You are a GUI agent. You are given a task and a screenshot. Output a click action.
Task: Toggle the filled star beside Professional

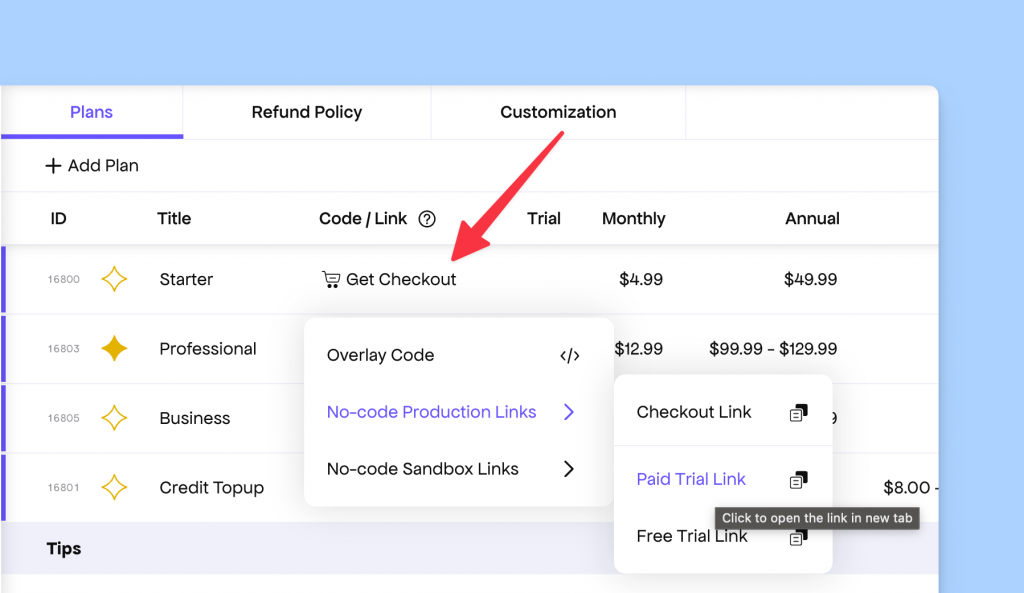pyautogui.click(x=114, y=349)
